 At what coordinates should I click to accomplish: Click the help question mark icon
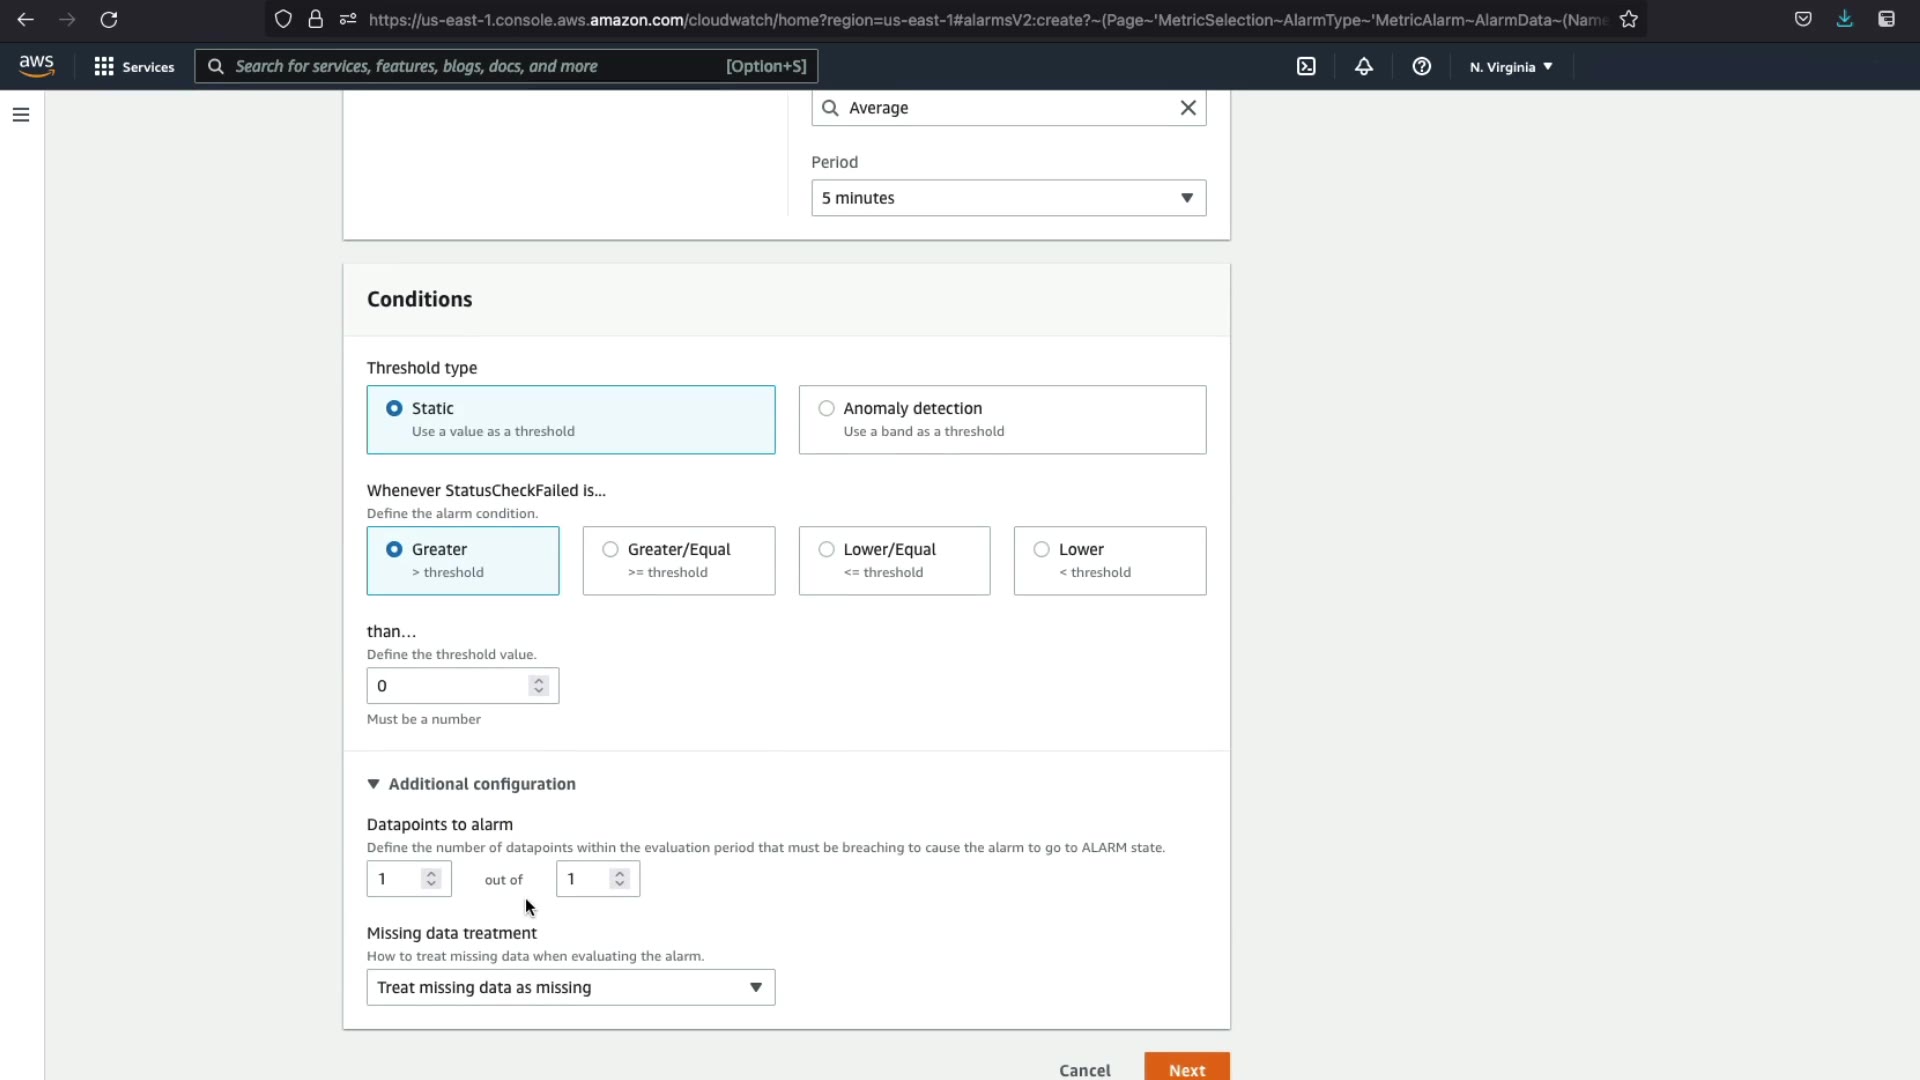[1421, 66]
